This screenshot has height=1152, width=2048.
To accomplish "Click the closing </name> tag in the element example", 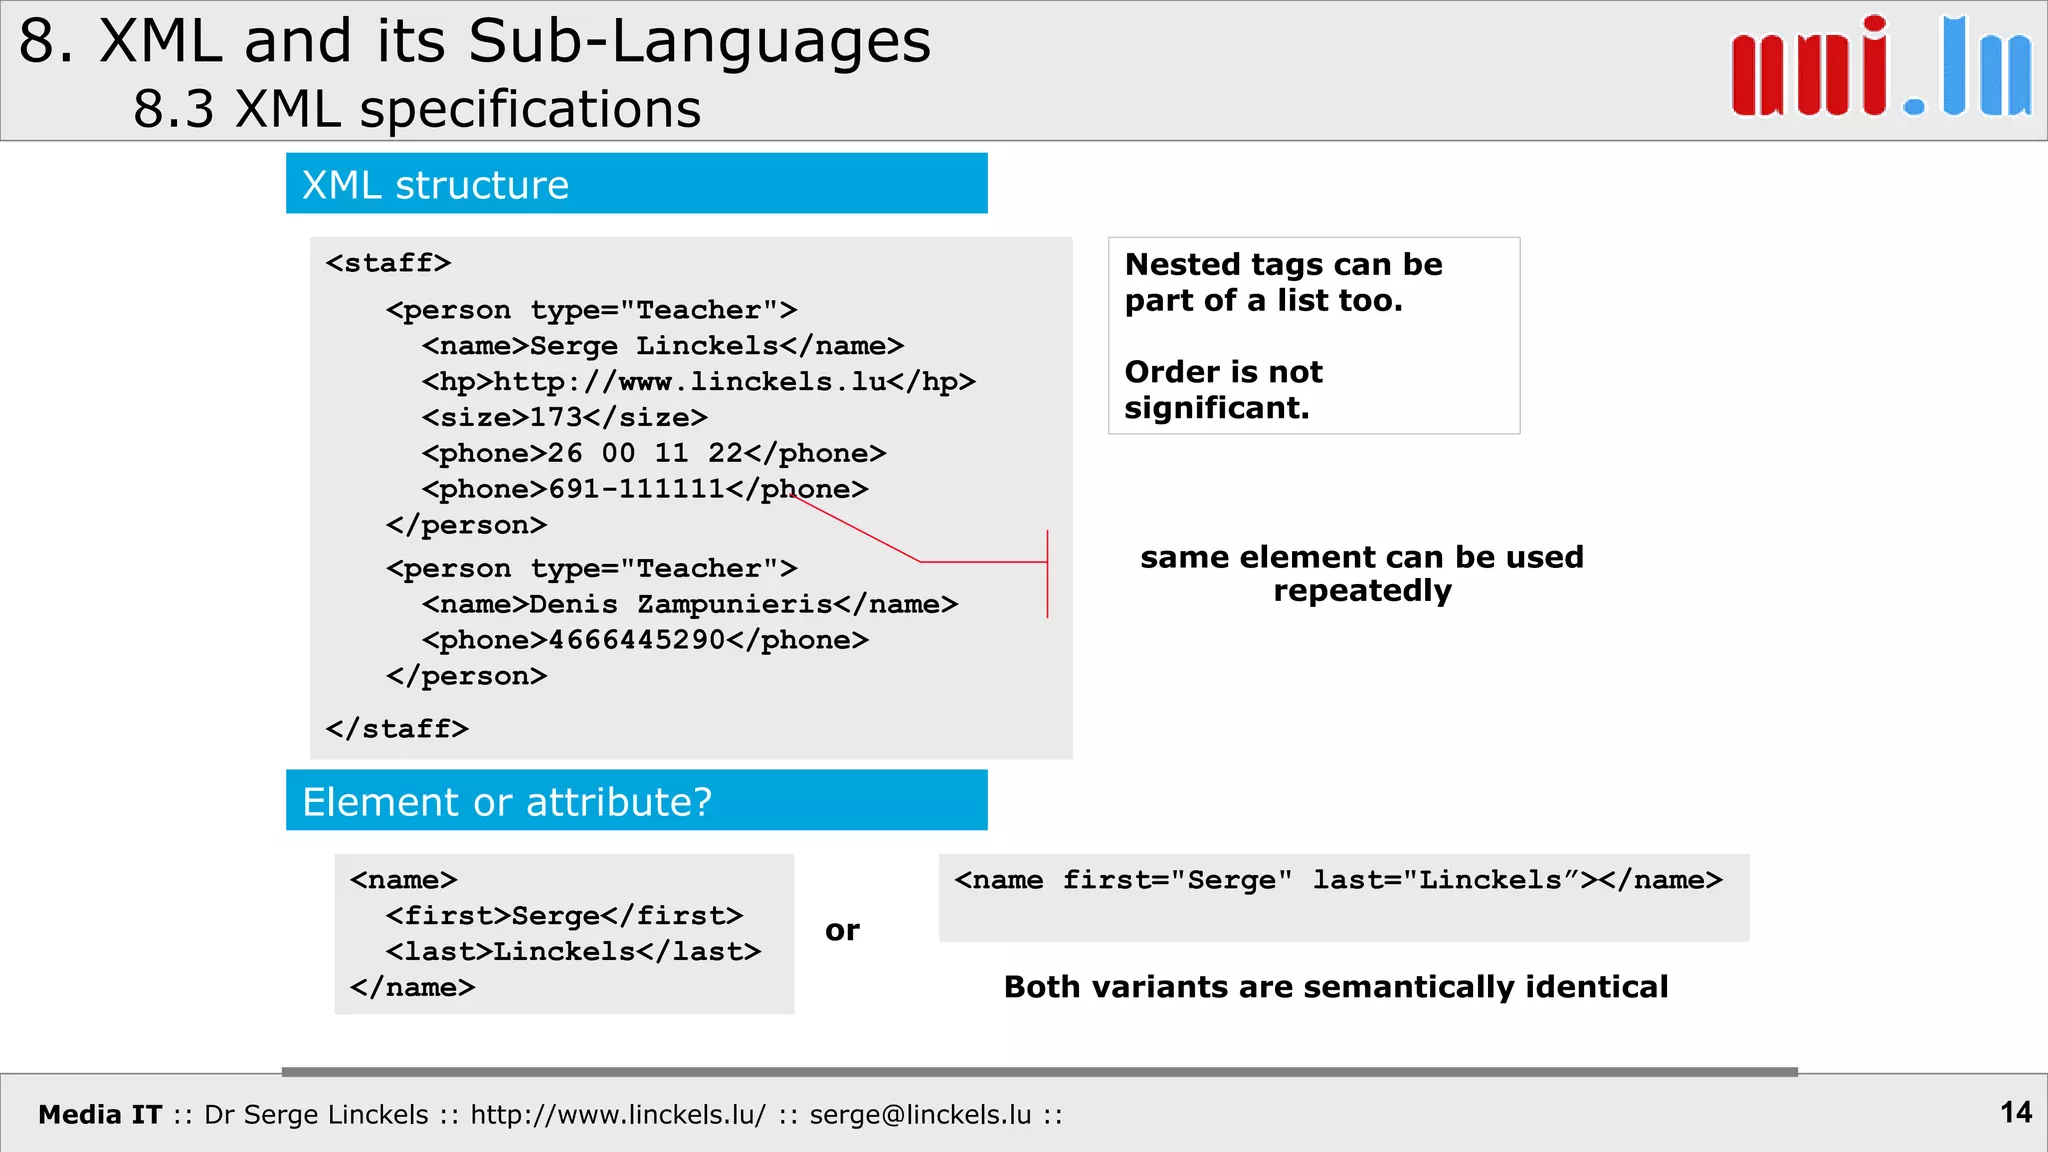I will [x=412, y=988].
